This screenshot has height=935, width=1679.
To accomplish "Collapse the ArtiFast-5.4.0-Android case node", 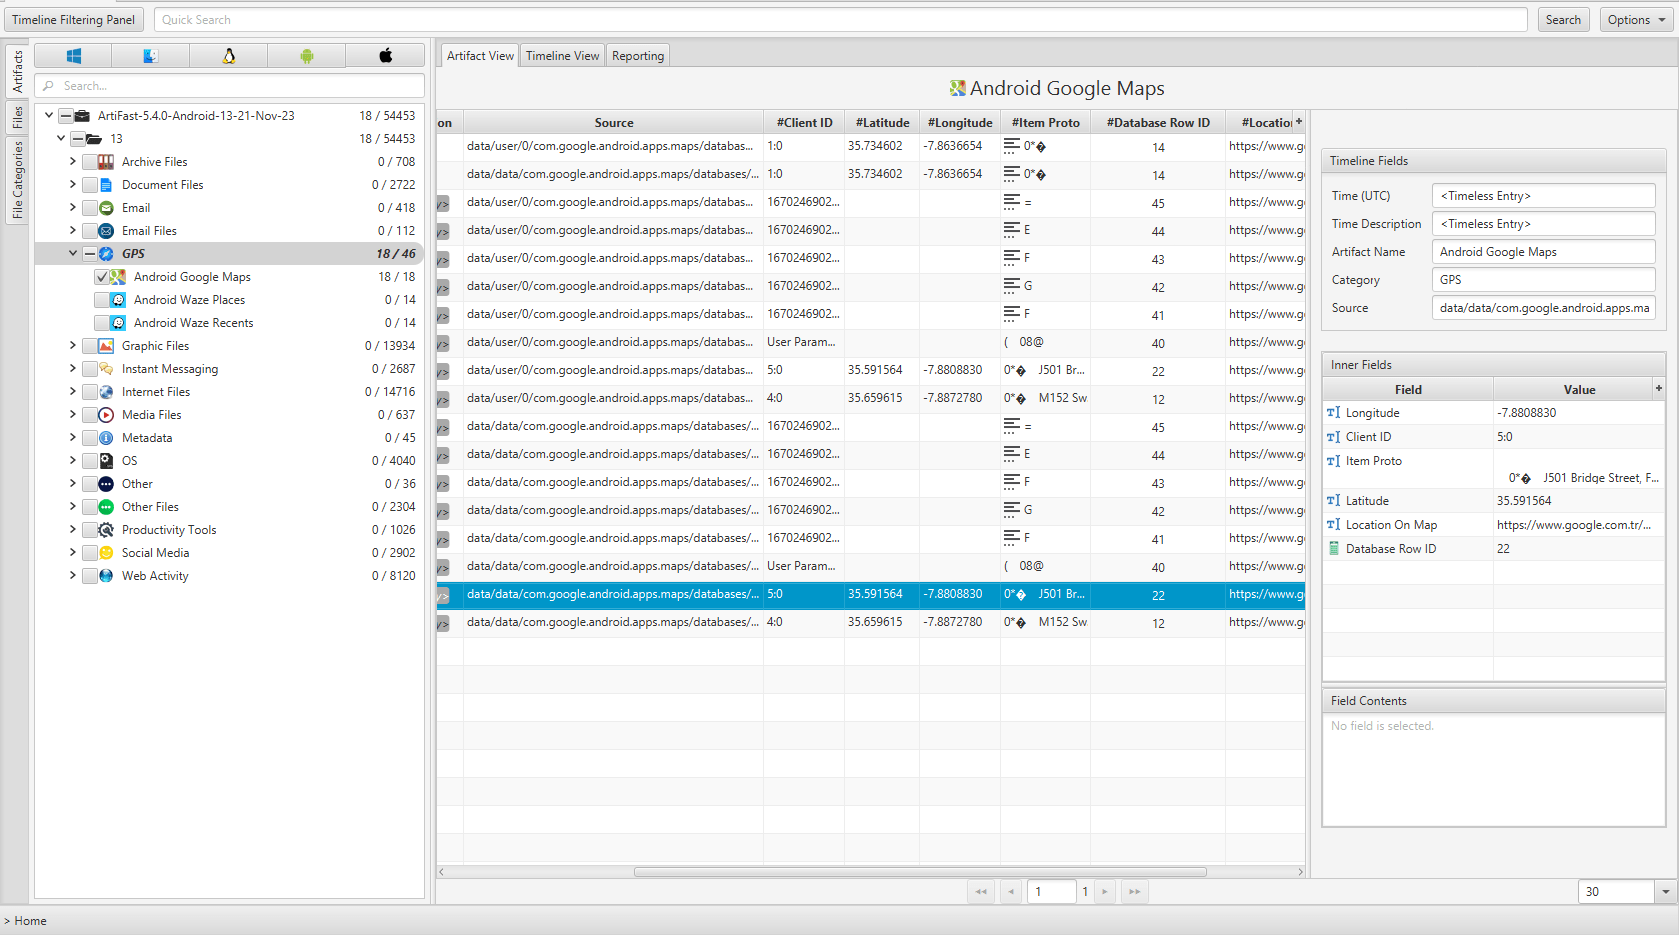I will (x=49, y=116).
